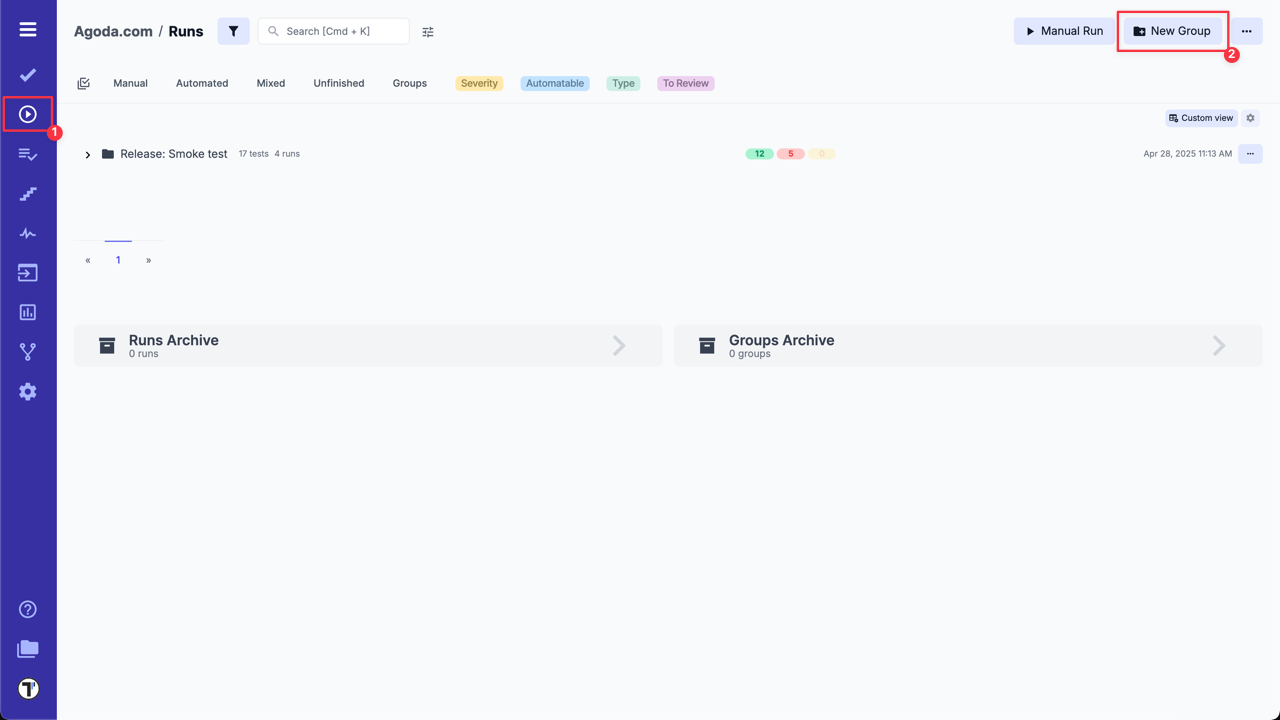Toggle the Severity filter chip
The width and height of the screenshot is (1280, 720).
[x=478, y=83]
